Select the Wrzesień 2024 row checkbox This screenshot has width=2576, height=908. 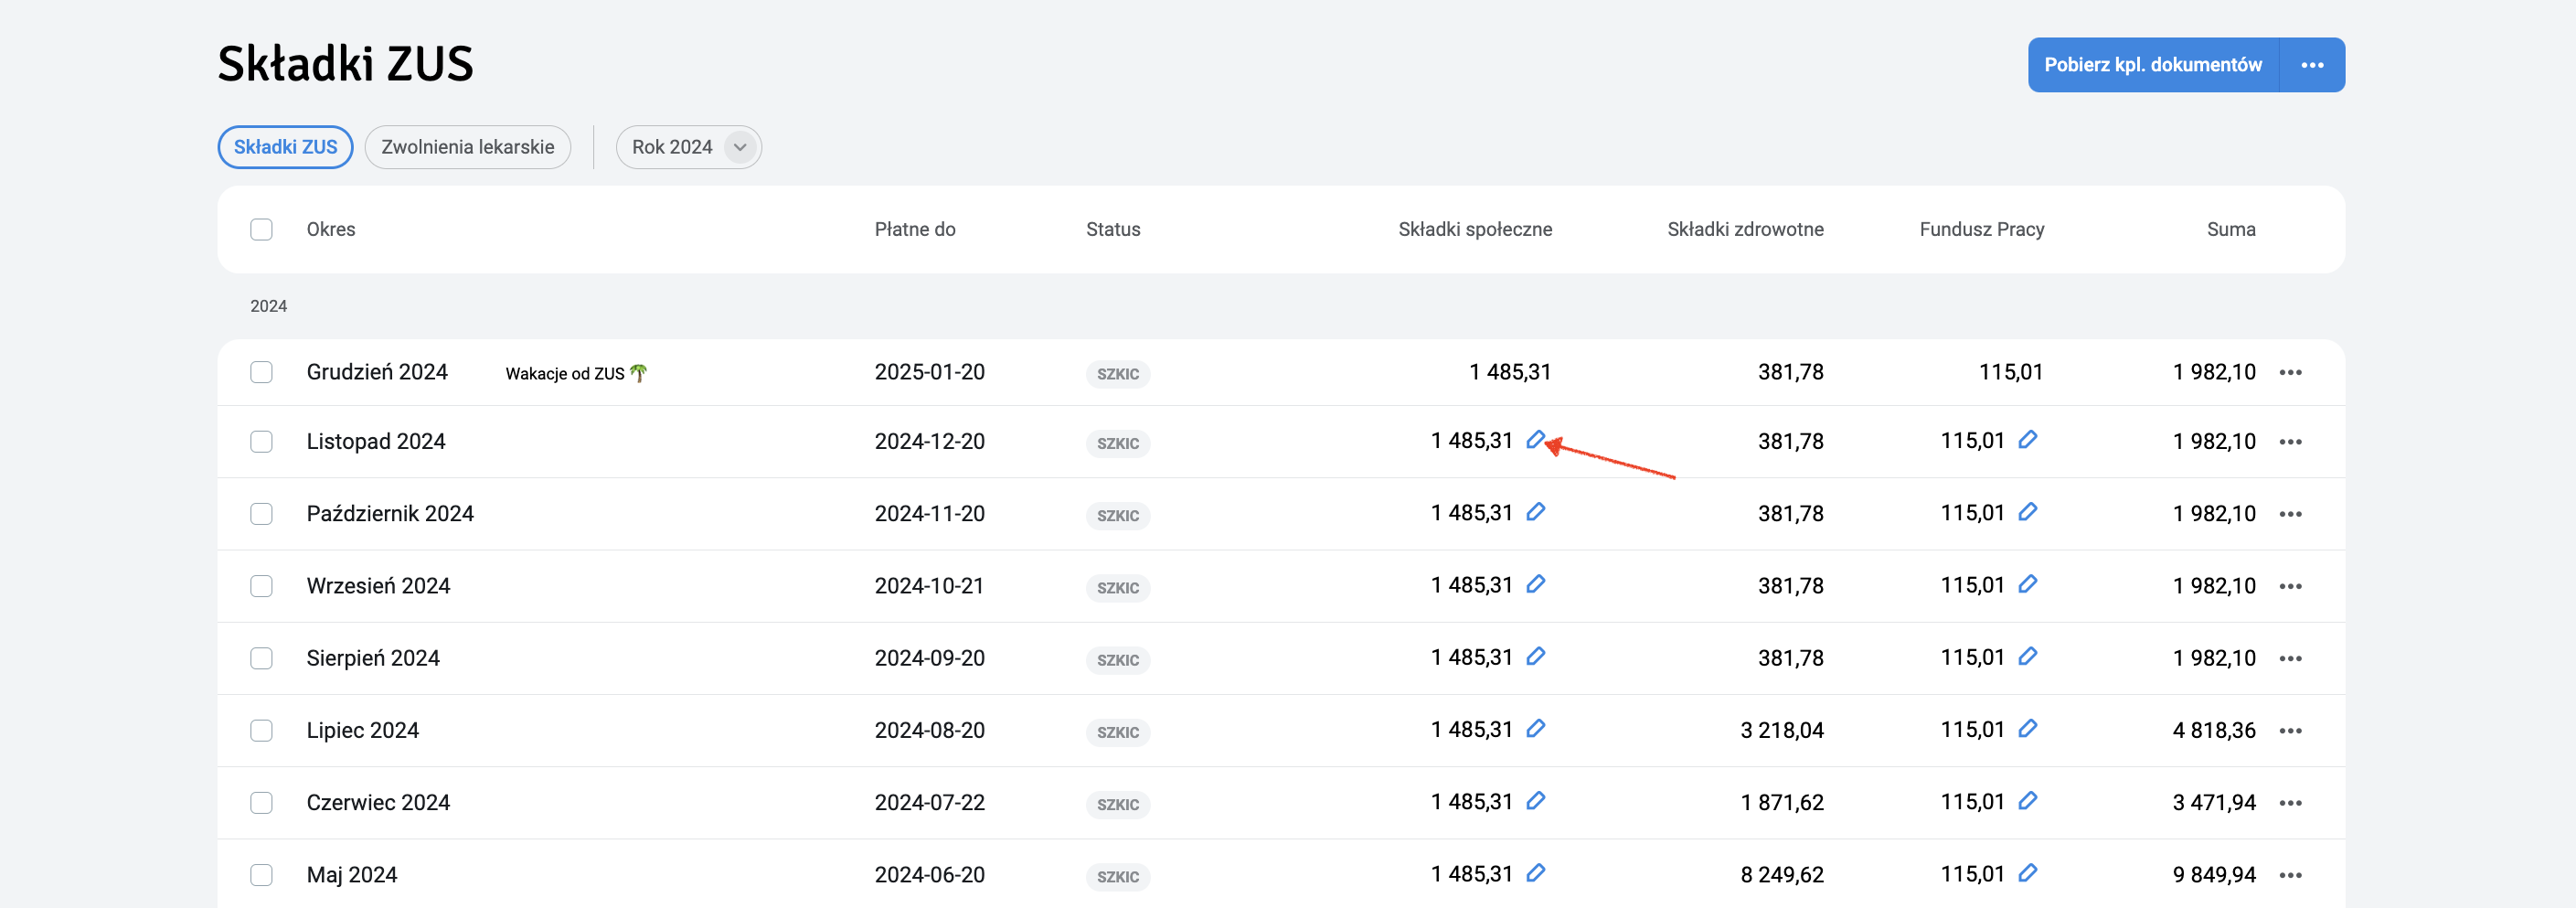point(261,585)
